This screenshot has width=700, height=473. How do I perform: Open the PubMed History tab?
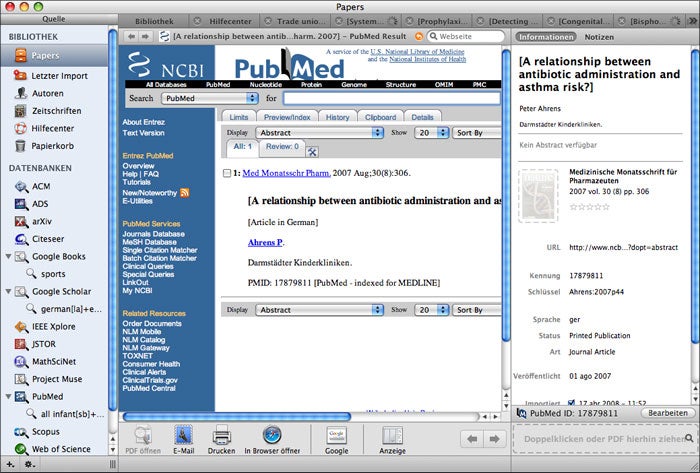338,117
